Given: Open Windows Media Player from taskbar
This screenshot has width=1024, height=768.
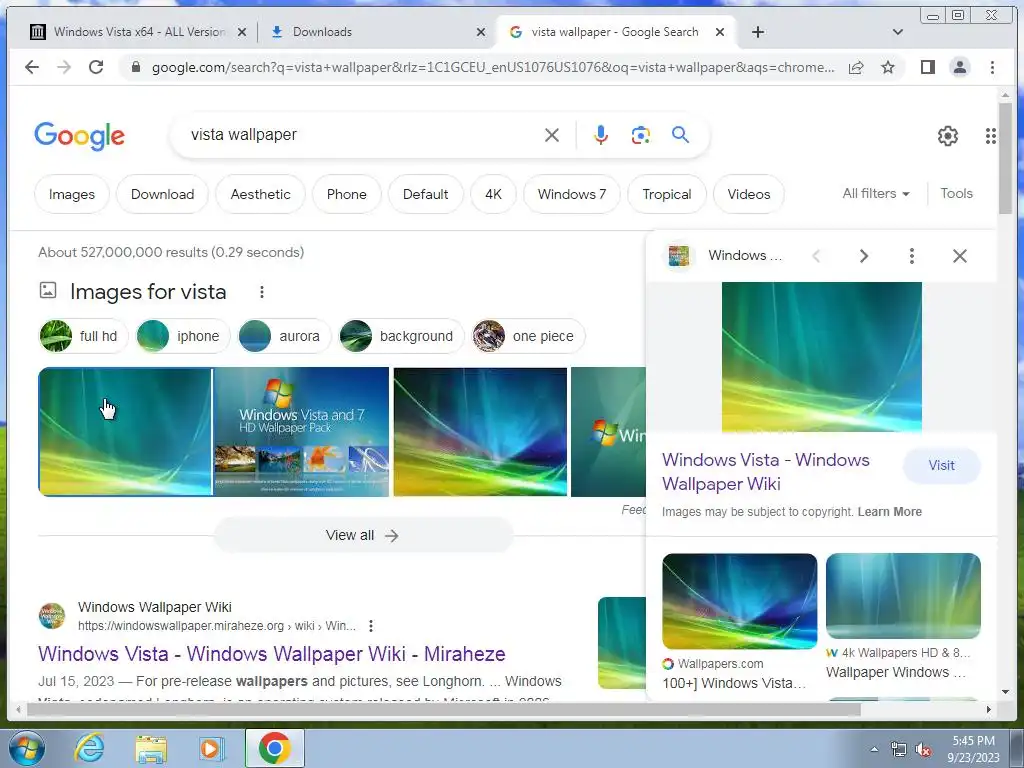Looking at the screenshot, I should click(x=212, y=748).
